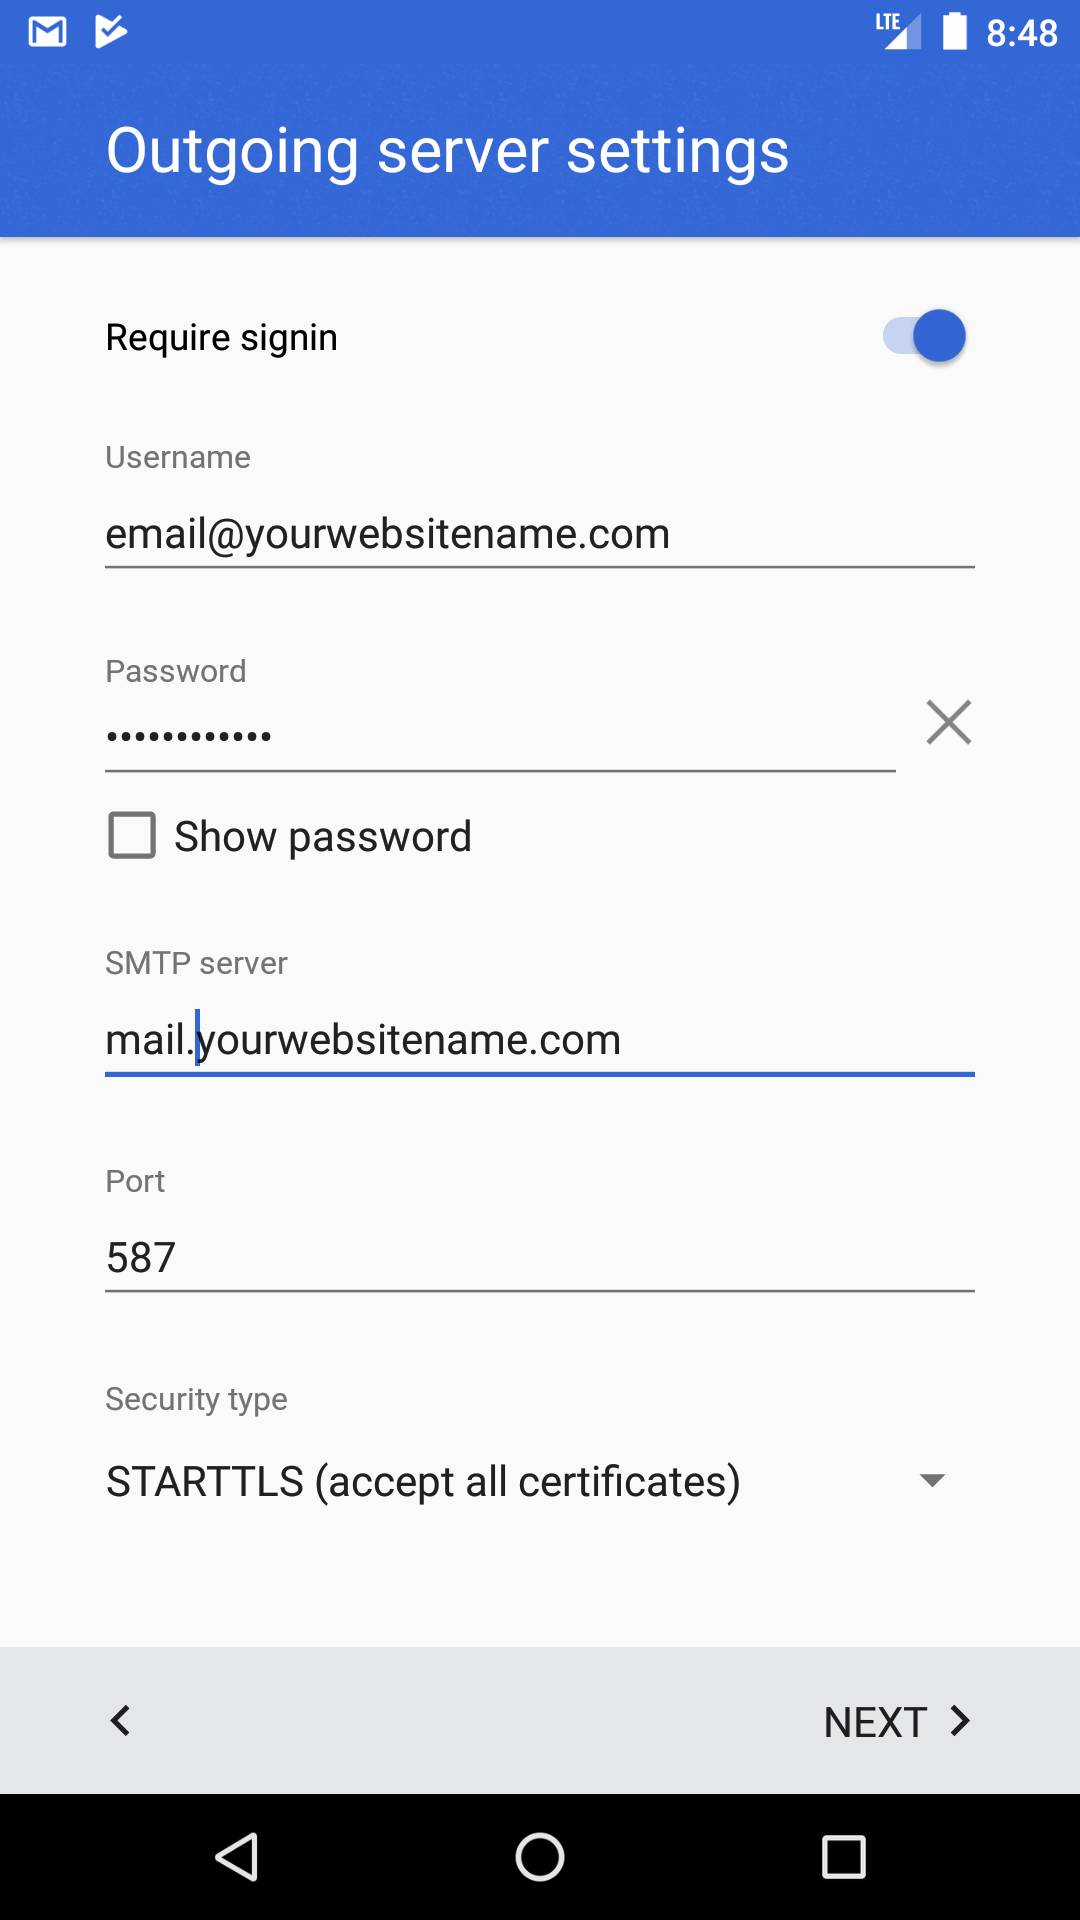Edit the Username email field
This screenshot has height=1920, width=1080.
540,534
